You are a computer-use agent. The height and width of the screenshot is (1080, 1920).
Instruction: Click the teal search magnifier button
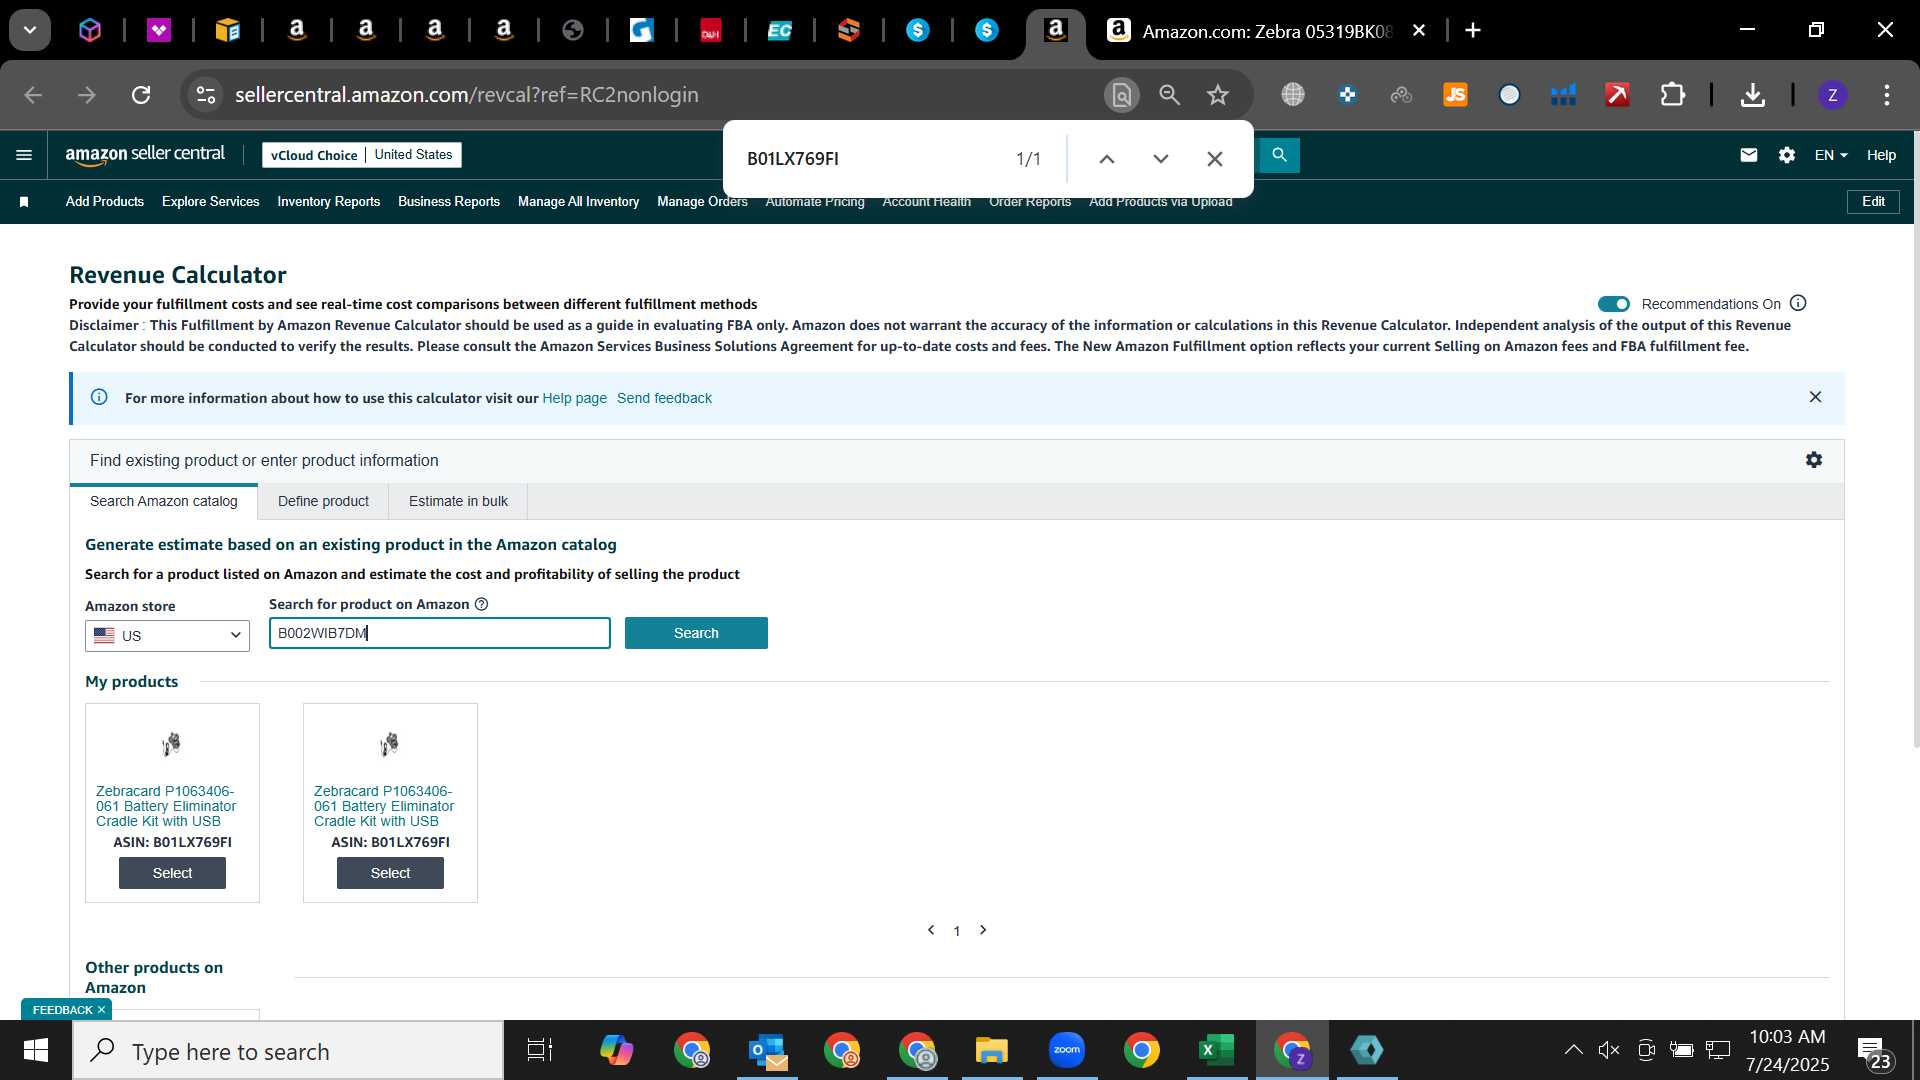click(1278, 155)
